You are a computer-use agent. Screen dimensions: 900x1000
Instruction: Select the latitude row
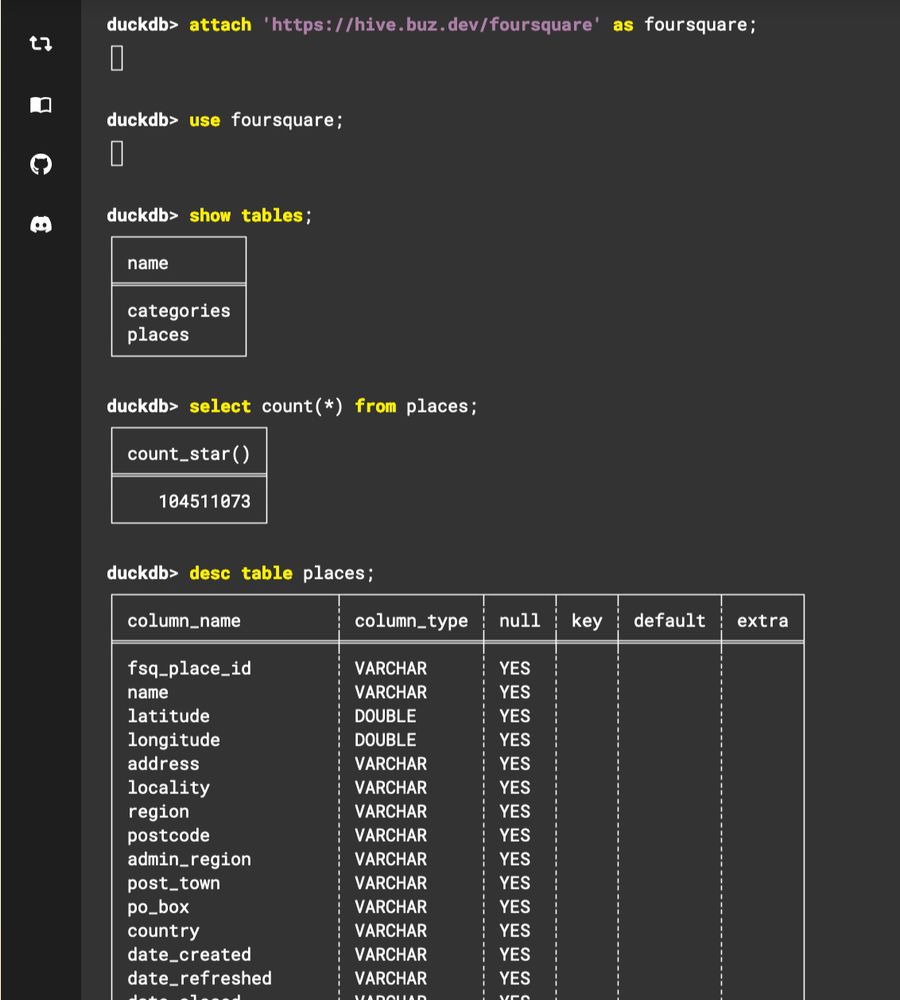pyautogui.click(x=457, y=716)
